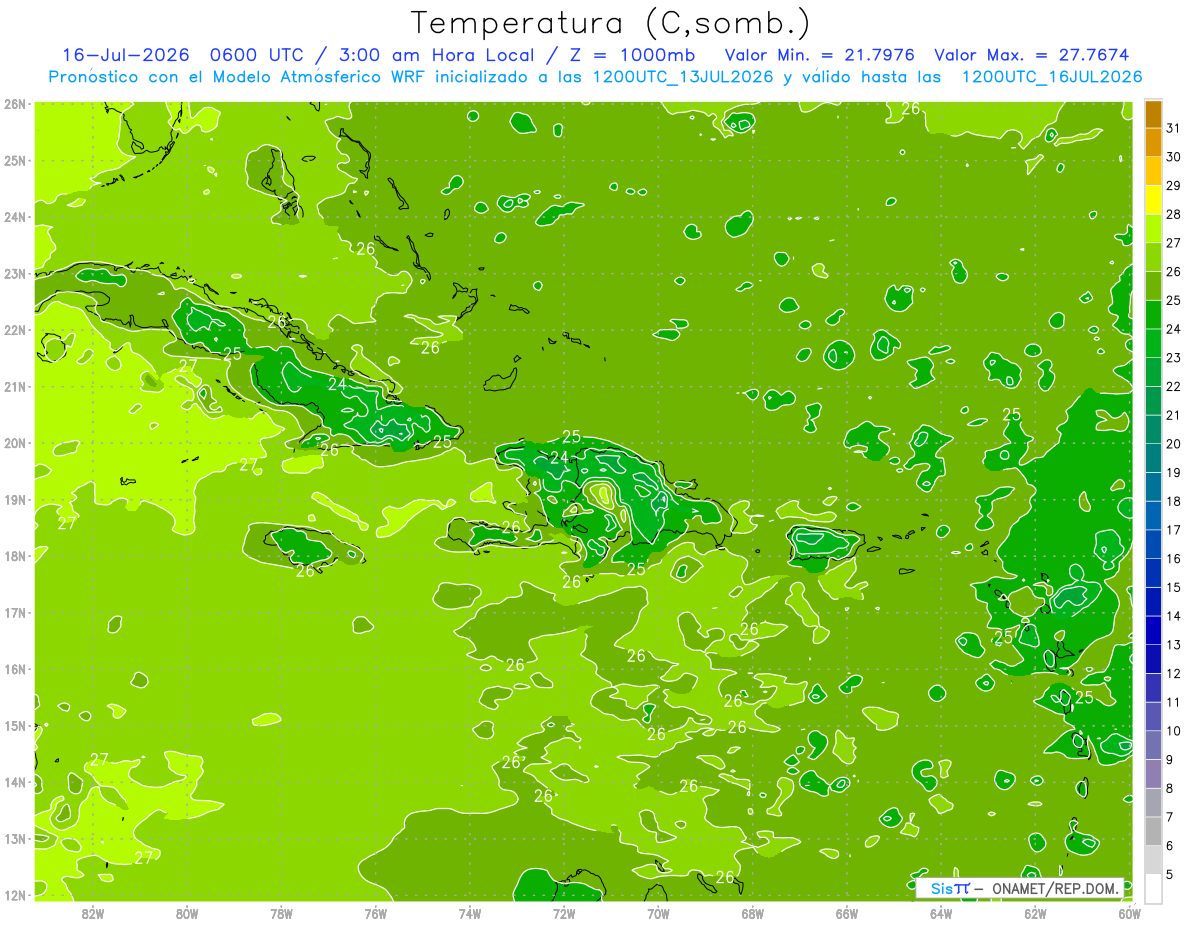Viewport: 1200px width, 927px height.
Task: Click '1200UTC_13JUL2026' initialization time text
Action: [683, 77]
